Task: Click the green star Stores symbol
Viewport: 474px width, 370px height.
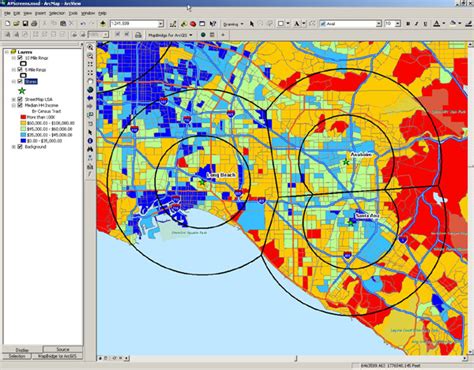Action: [22, 91]
